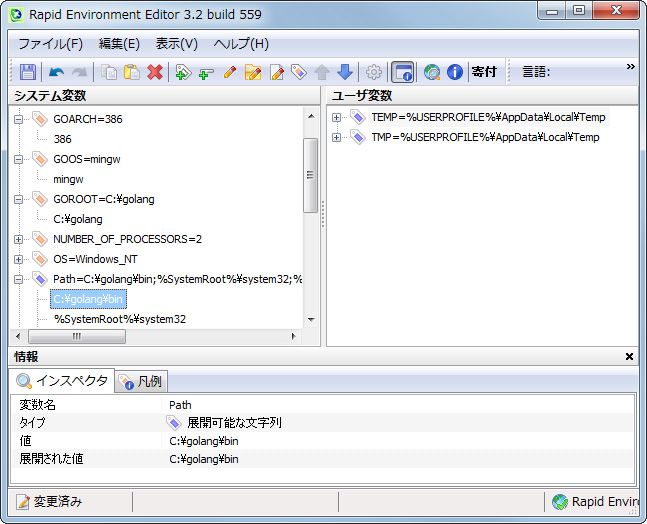Image resolution: width=647 pixels, height=524 pixels.
Task: Expand the NUMBER_OF_PROCESSORS=2 node
Action: click(18, 239)
